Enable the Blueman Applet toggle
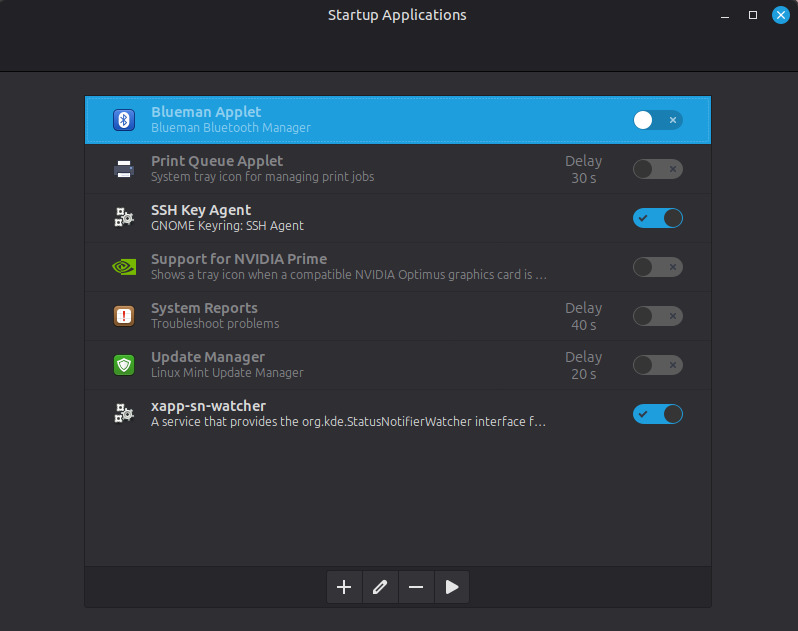Viewport: 798px width, 631px height. pos(657,120)
